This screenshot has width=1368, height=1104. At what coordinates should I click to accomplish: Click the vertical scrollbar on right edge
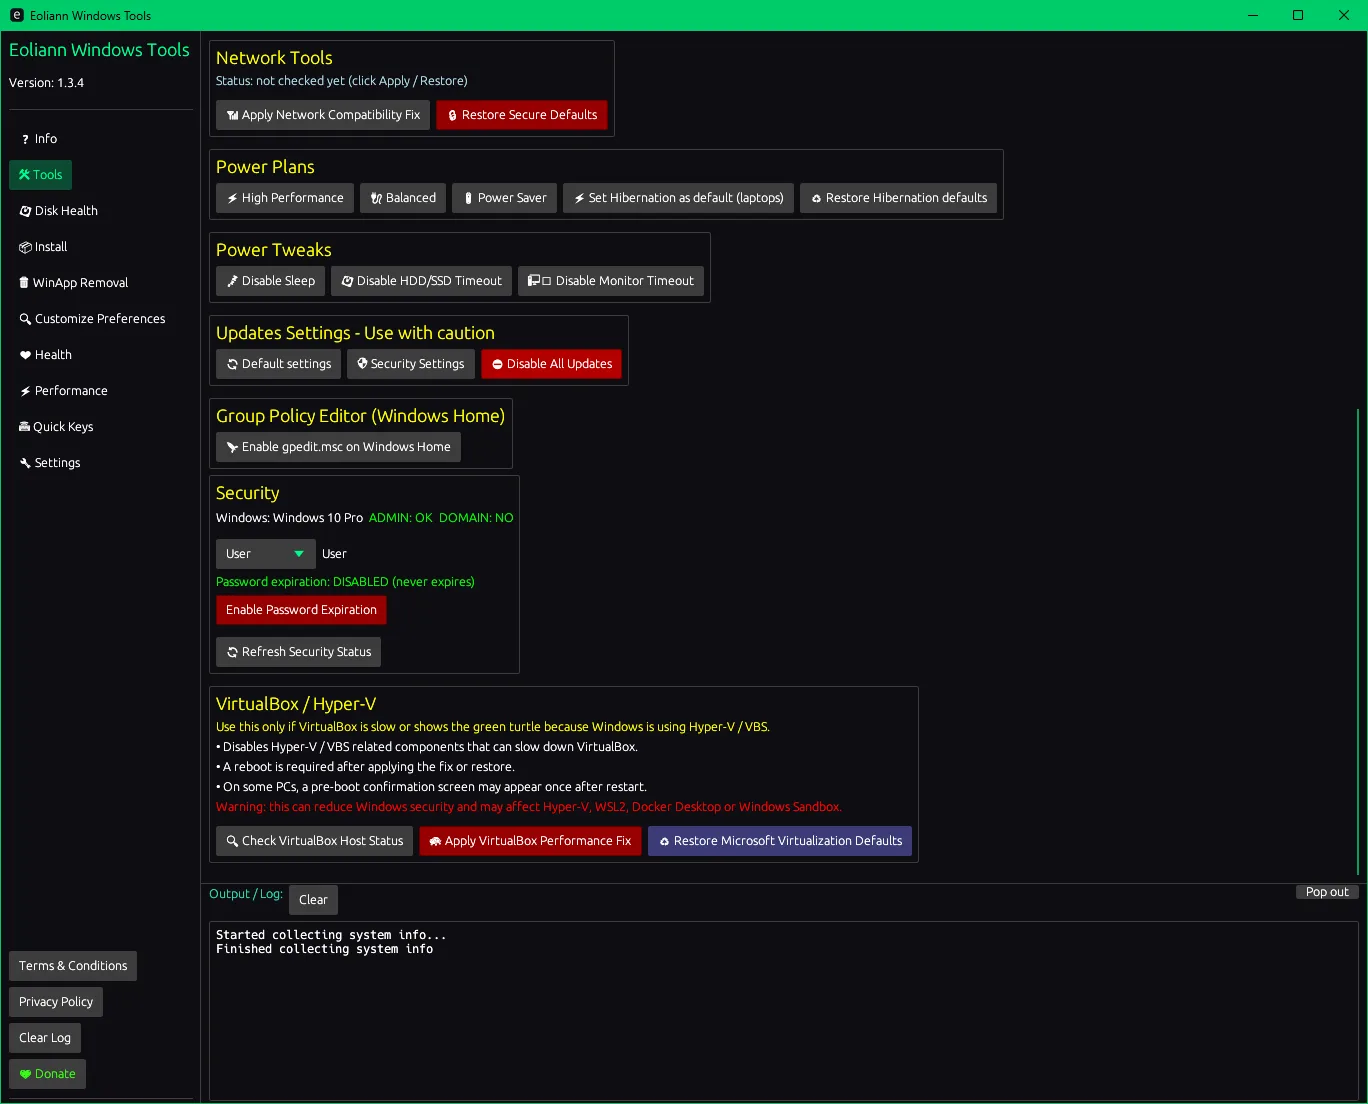pyautogui.click(x=1358, y=640)
